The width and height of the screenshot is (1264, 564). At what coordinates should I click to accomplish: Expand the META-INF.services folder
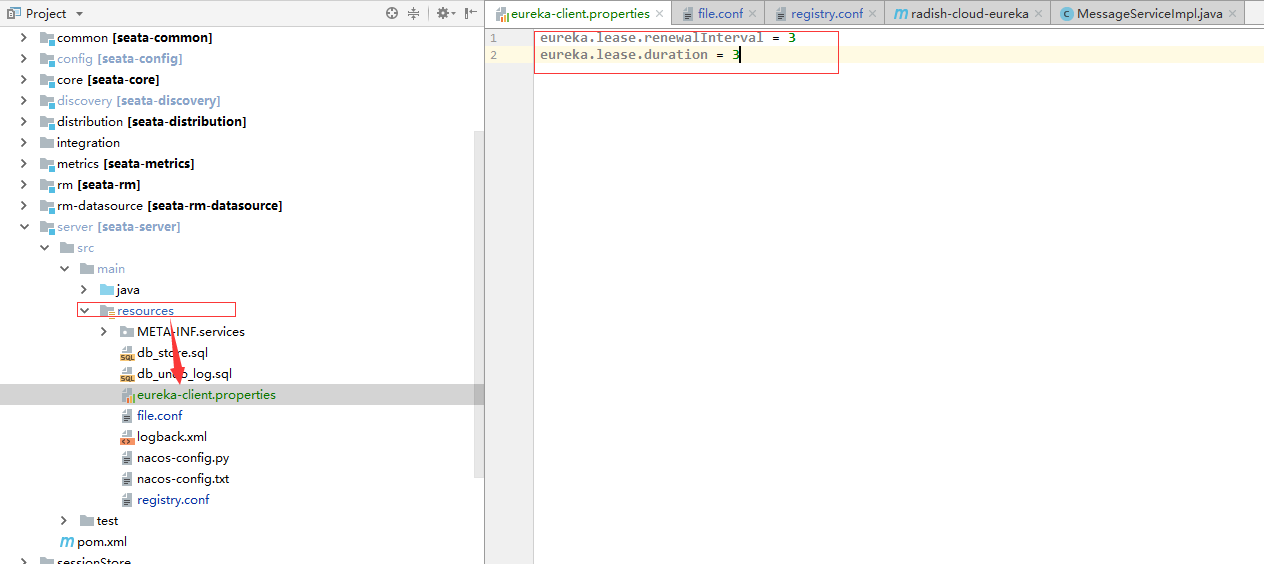point(104,331)
